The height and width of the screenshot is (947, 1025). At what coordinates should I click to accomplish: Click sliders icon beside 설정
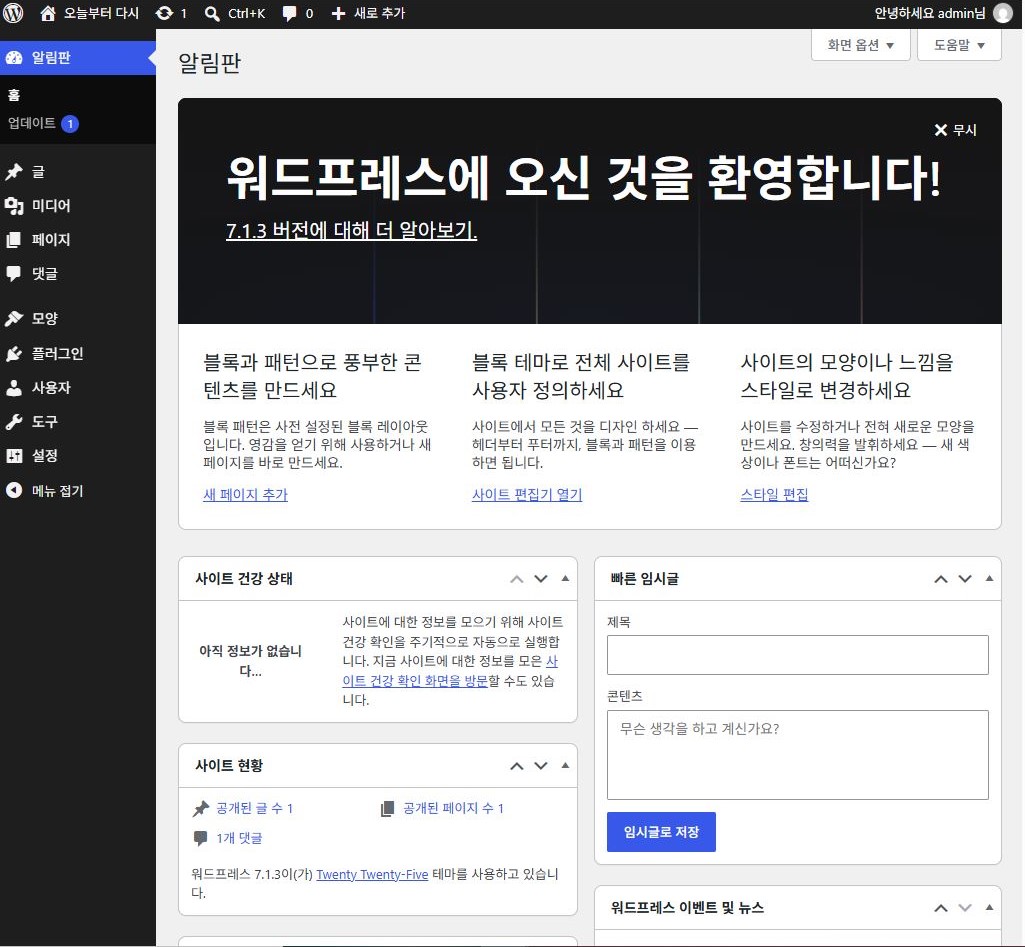(x=14, y=456)
